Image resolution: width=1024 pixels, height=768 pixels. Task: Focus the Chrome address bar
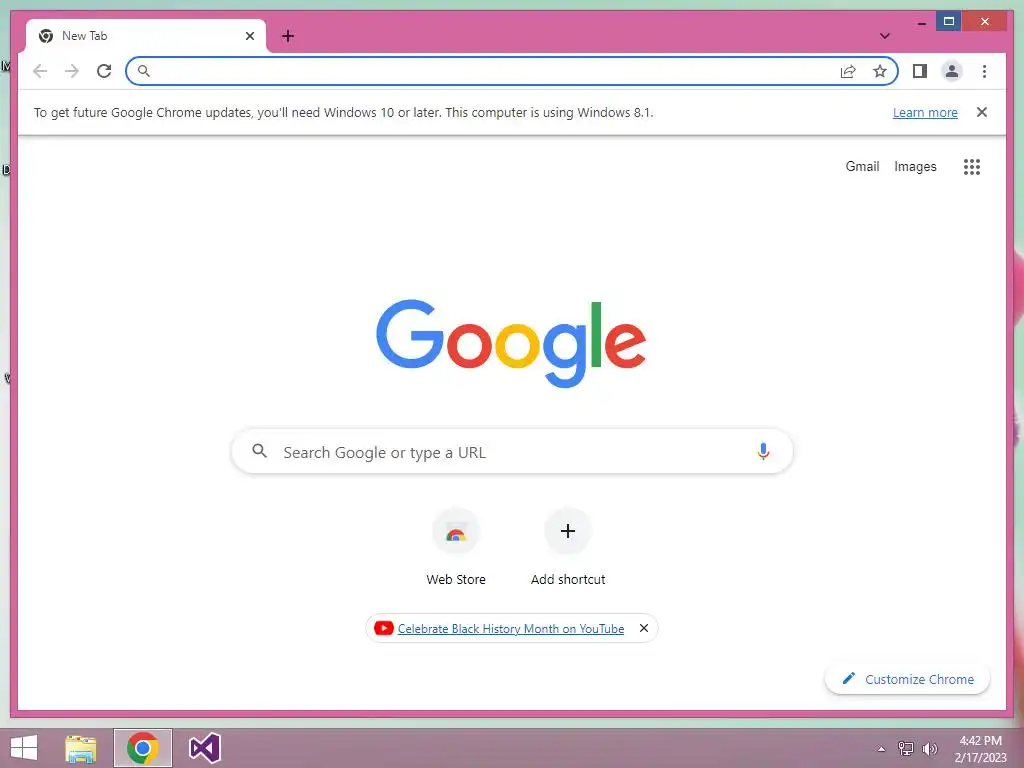pos(512,71)
